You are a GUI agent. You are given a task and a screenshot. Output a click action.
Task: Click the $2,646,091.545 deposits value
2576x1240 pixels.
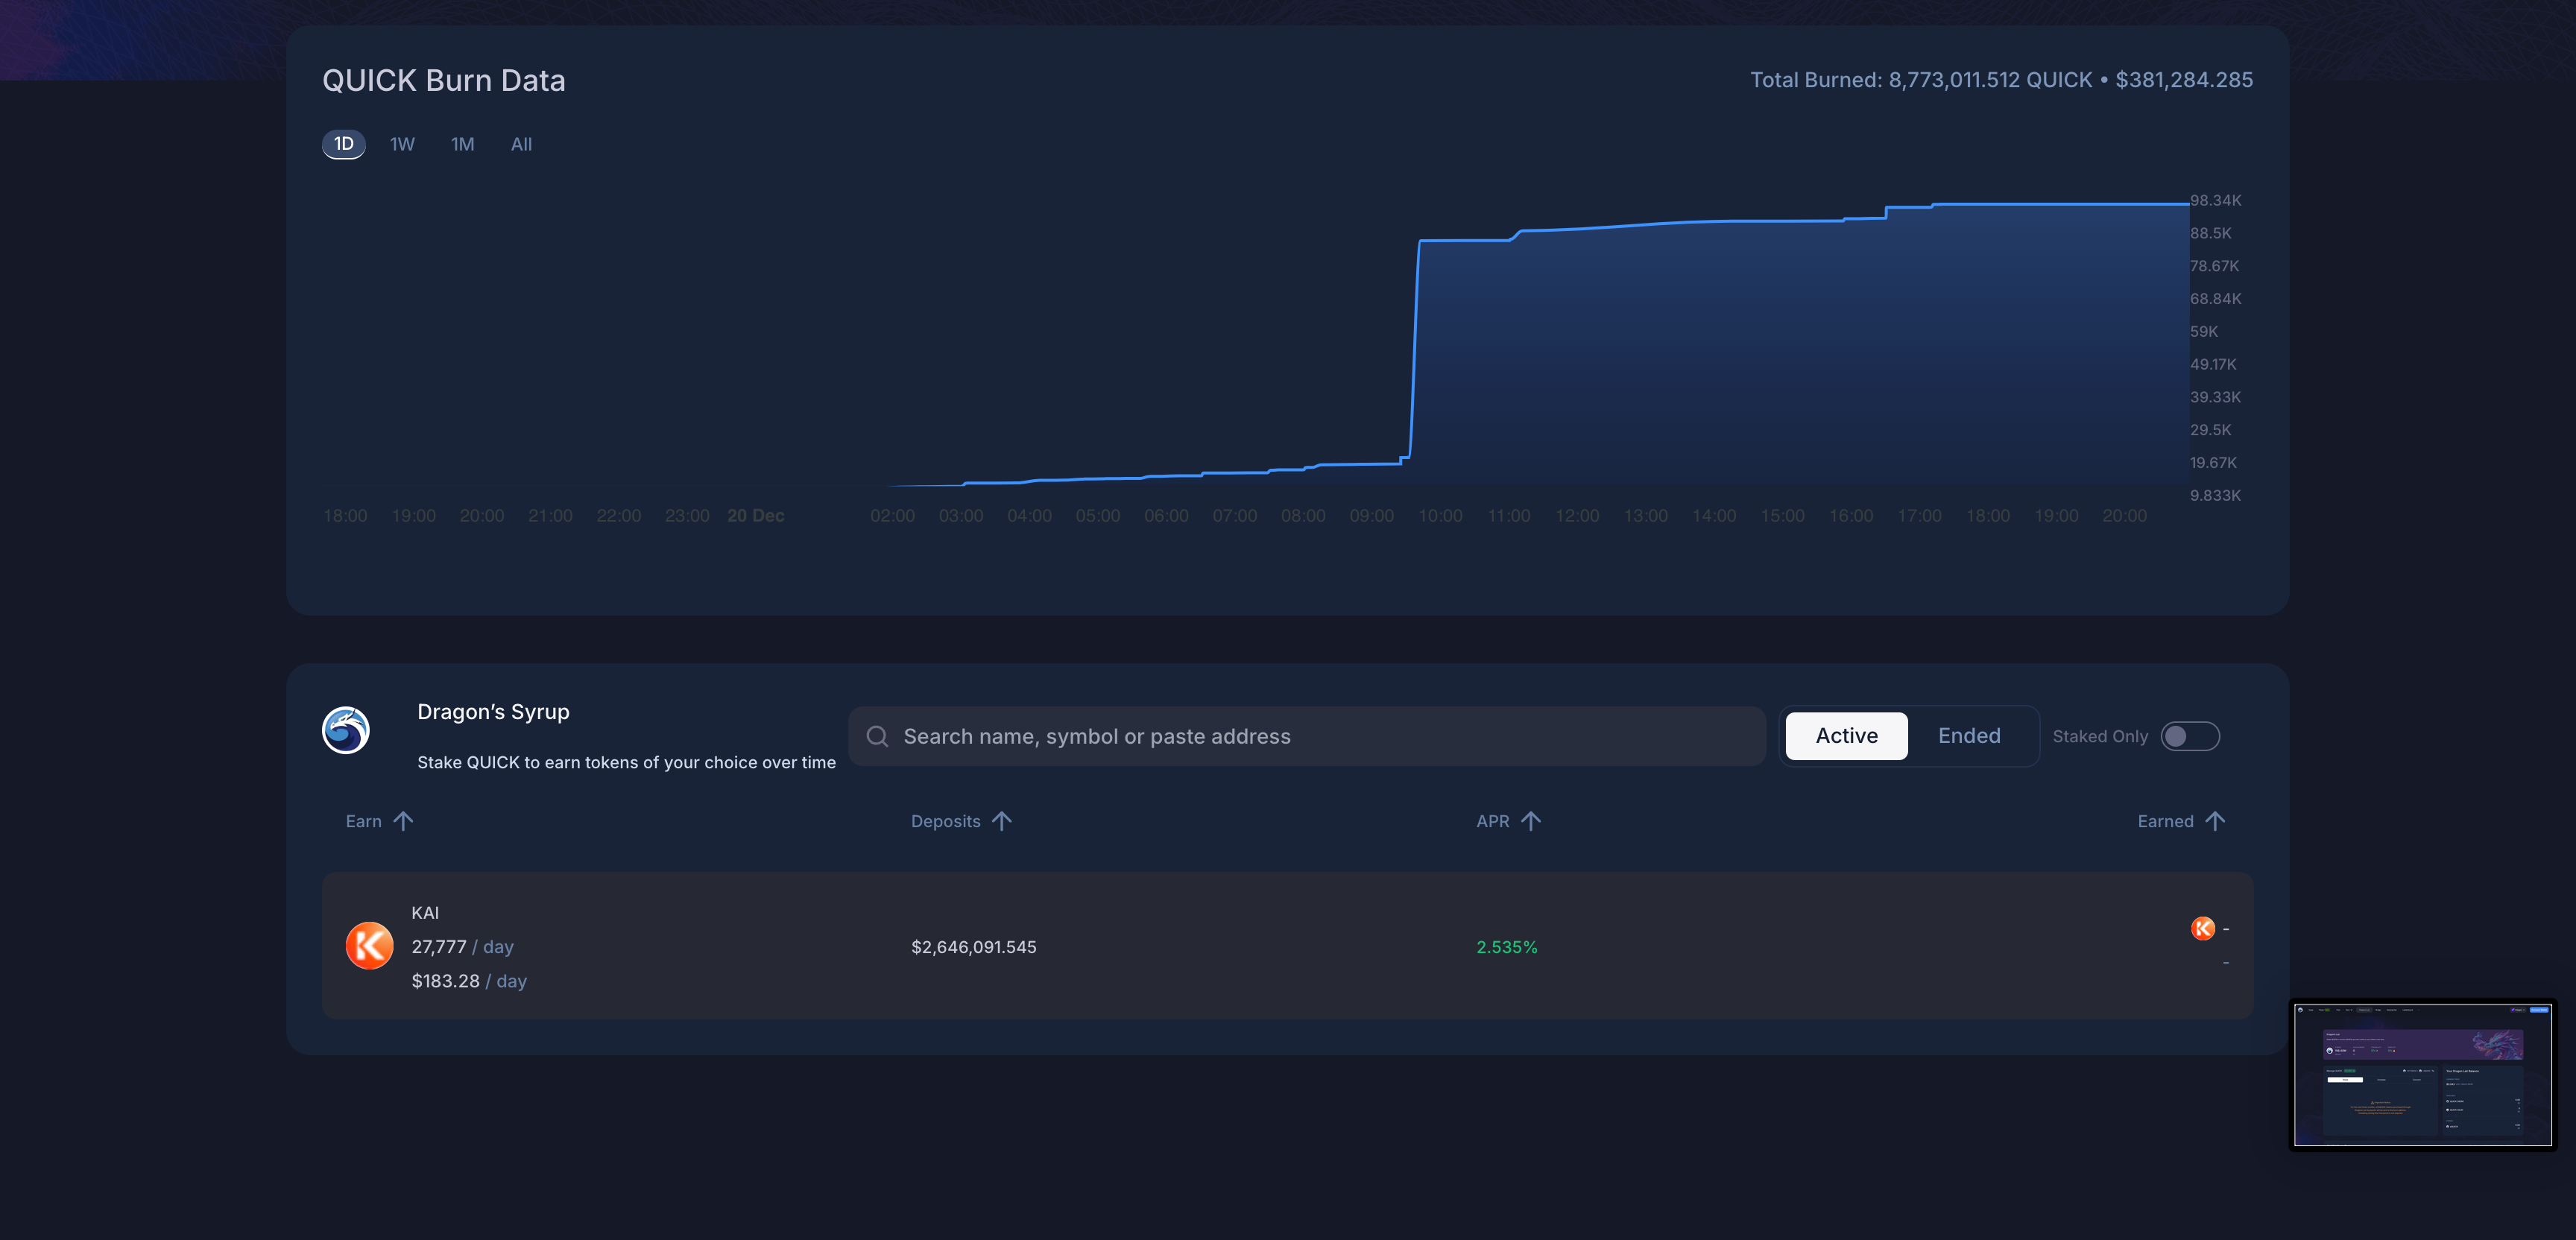pyautogui.click(x=973, y=947)
